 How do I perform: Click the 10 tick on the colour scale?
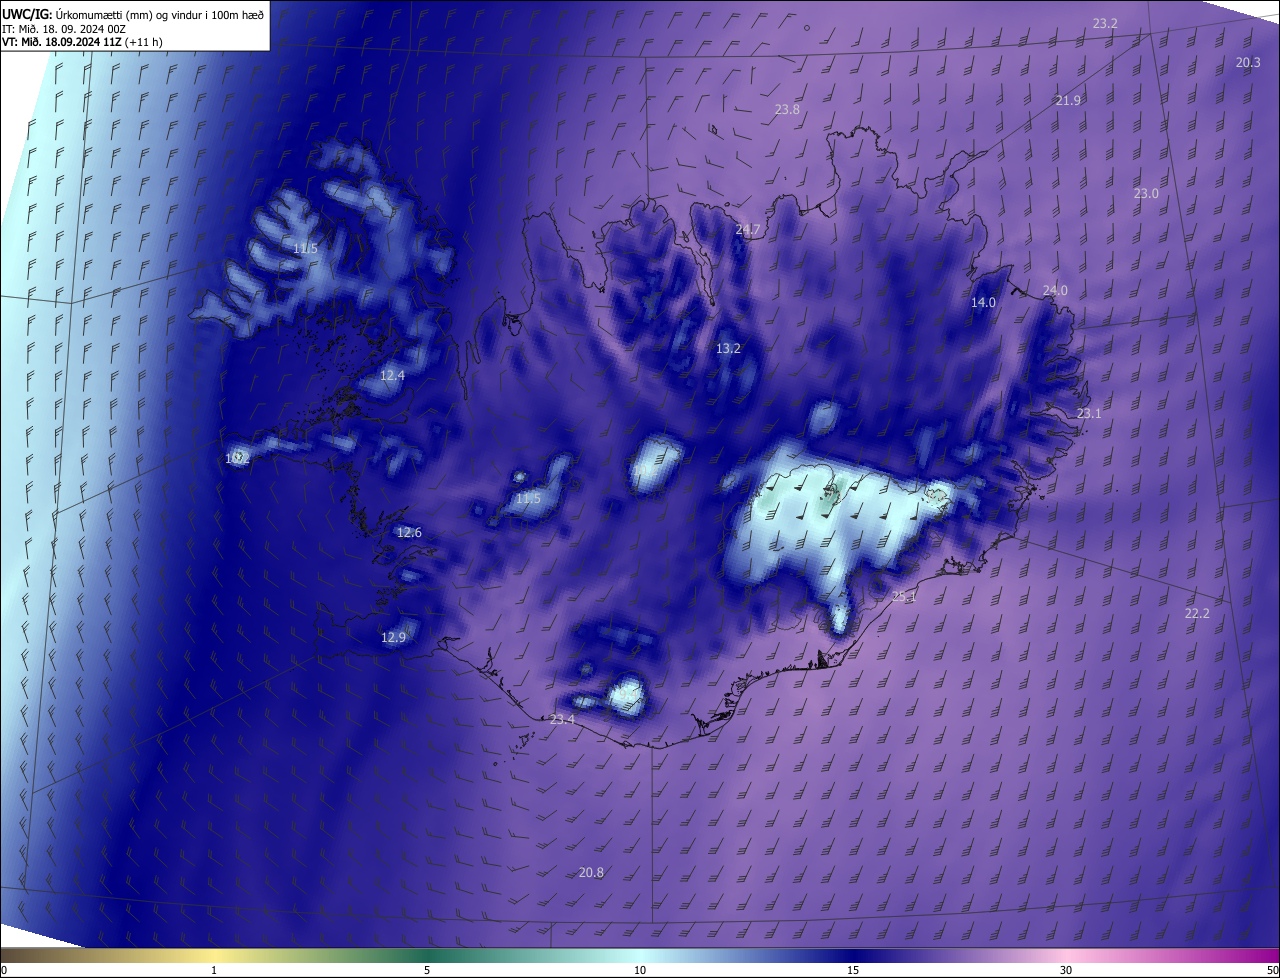click(x=640, y=970)
